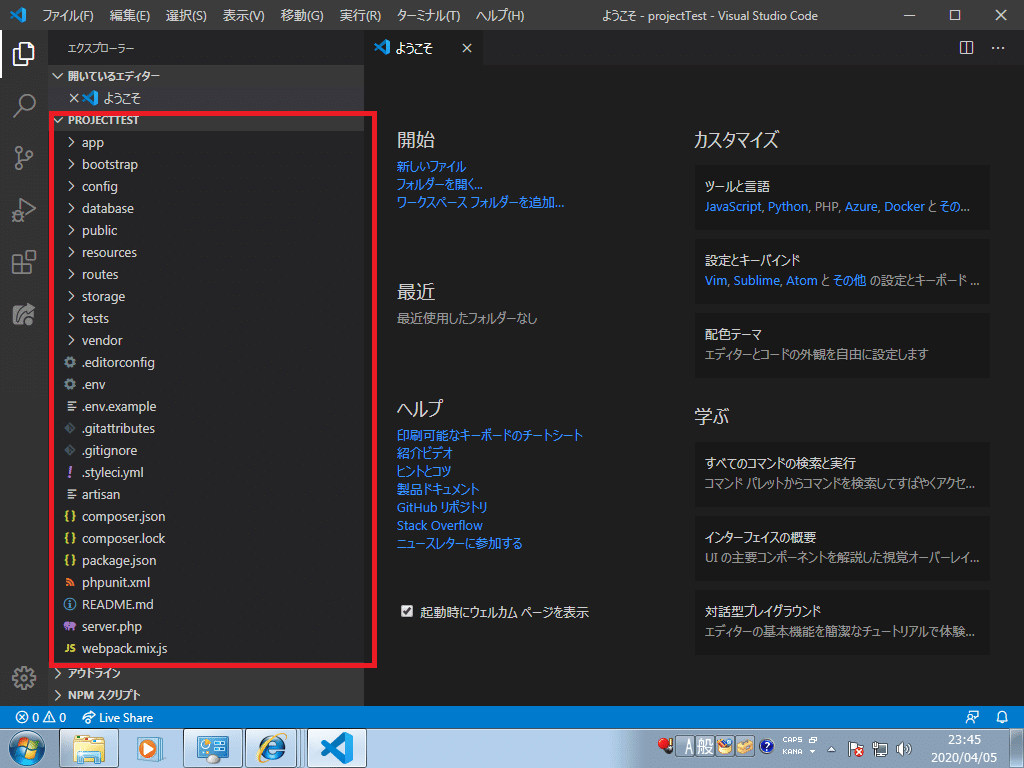
Task: Click the Visual Studio Code taskbar button
Action: (337, 748)
